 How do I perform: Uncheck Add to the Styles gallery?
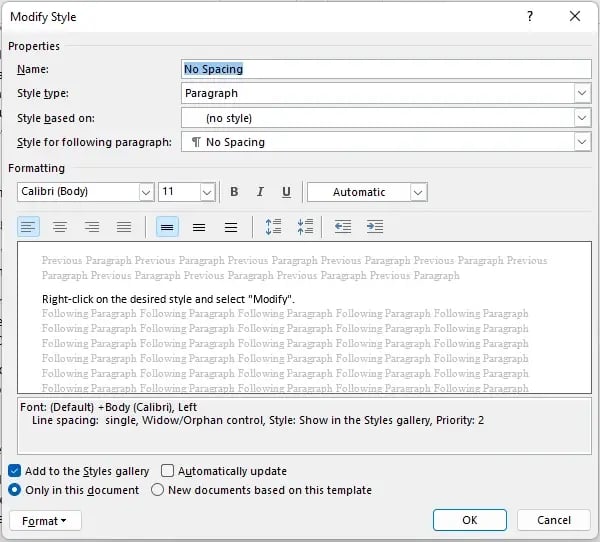(15, 471)
